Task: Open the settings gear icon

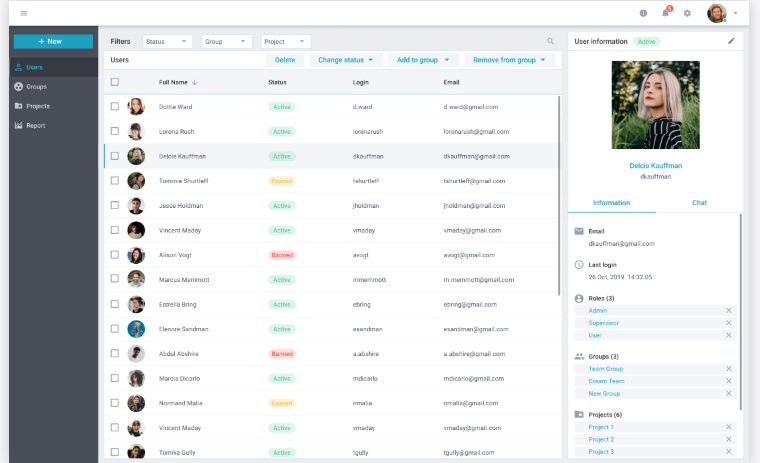Action: pyautogui.click(x=687, y=13)
